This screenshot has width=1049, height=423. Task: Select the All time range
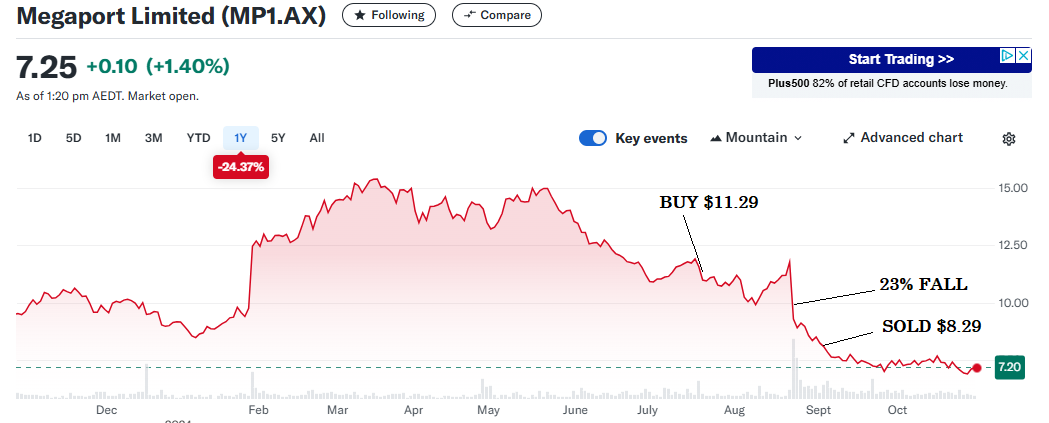point(317,138)
